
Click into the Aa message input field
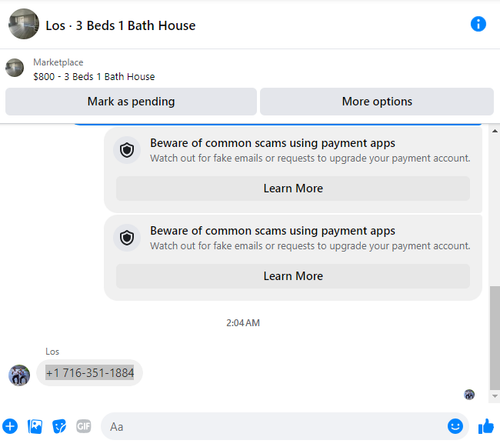(275, 426)
